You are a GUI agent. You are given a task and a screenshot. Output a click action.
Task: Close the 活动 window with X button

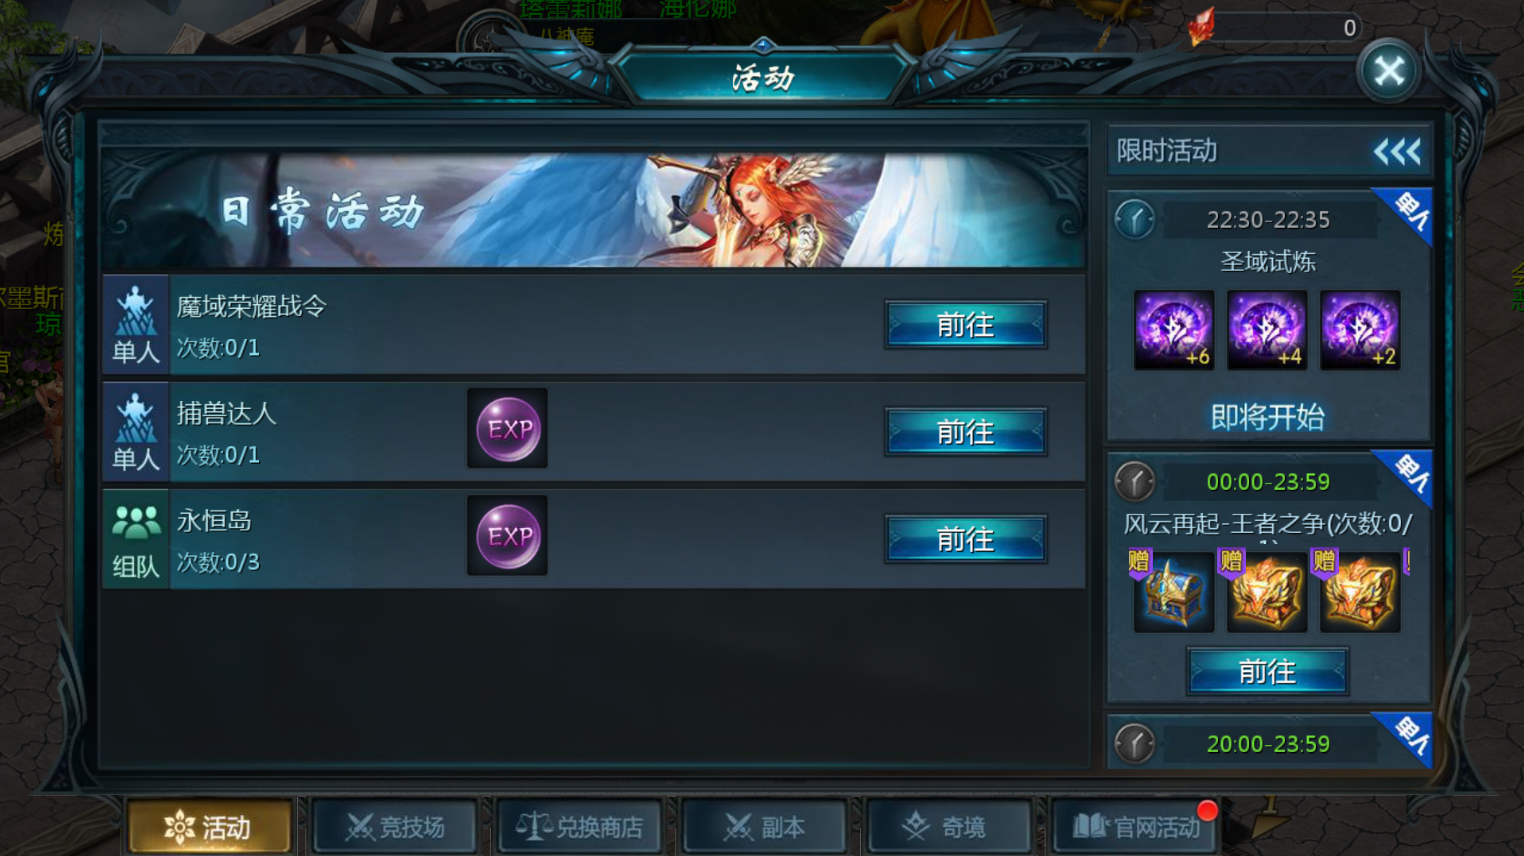click(x=1389, y=71)
